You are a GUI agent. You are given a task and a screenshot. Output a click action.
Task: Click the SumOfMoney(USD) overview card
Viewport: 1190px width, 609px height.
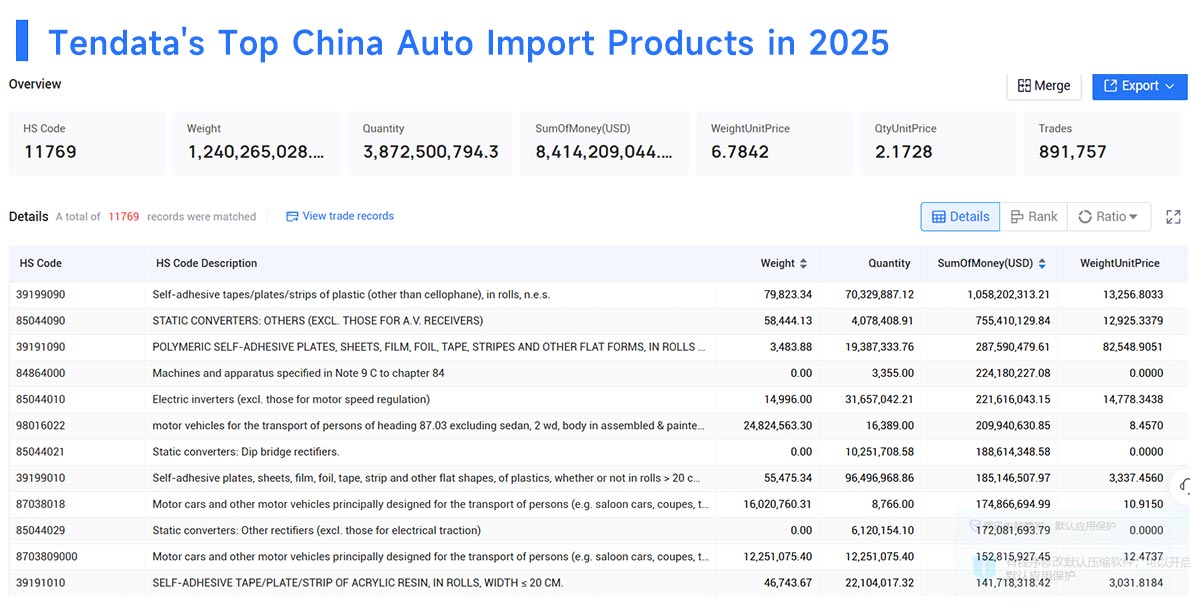pos(604,143)
